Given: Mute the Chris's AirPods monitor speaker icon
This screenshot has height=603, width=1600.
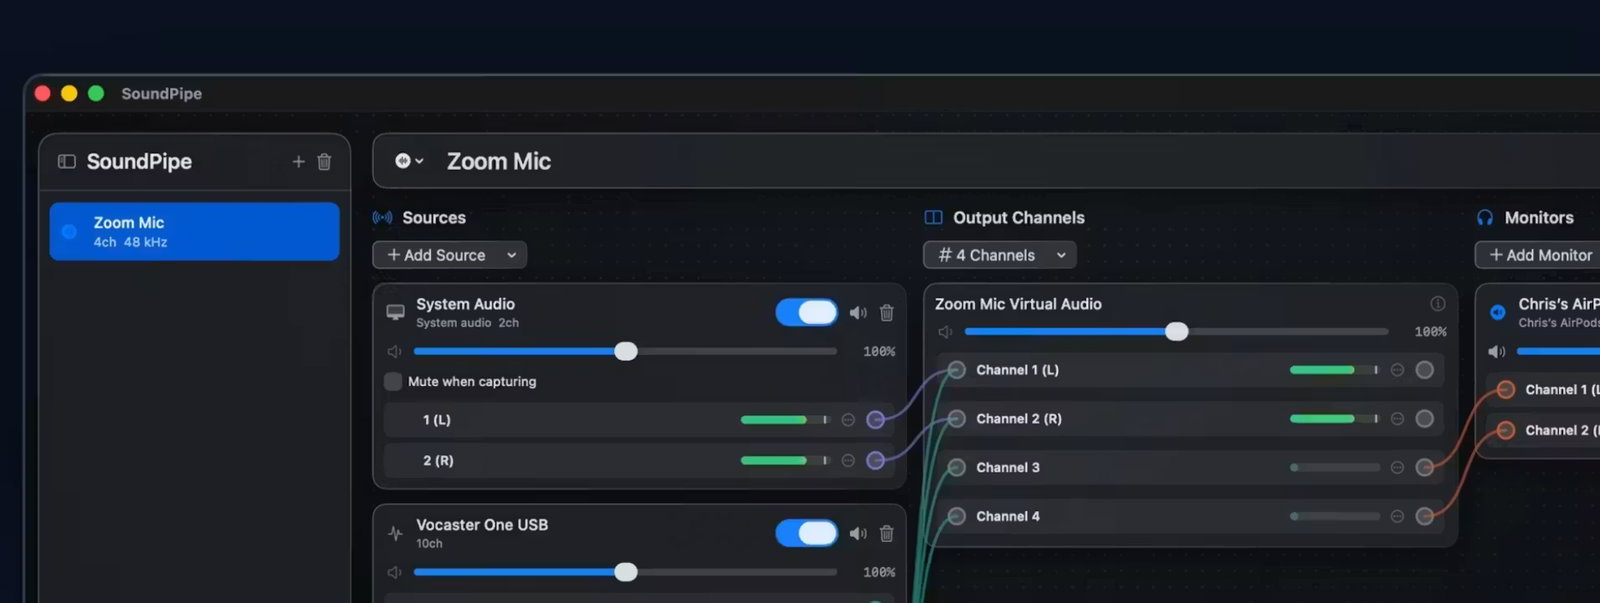Looking at the screenshot, I should (x=1497, y=351).
